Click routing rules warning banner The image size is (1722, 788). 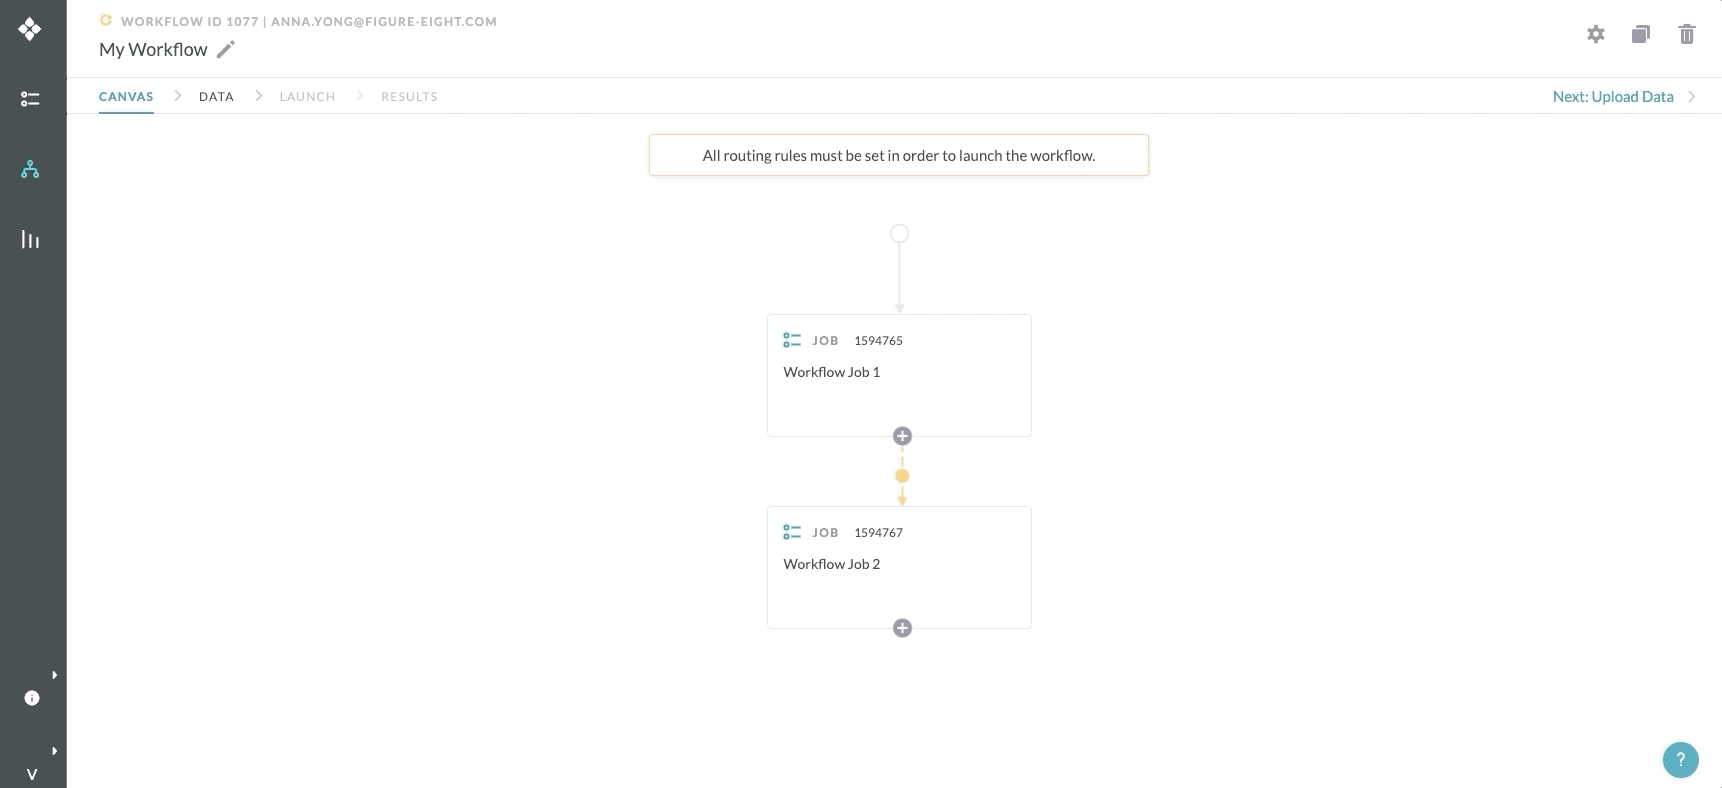[899, 155]
